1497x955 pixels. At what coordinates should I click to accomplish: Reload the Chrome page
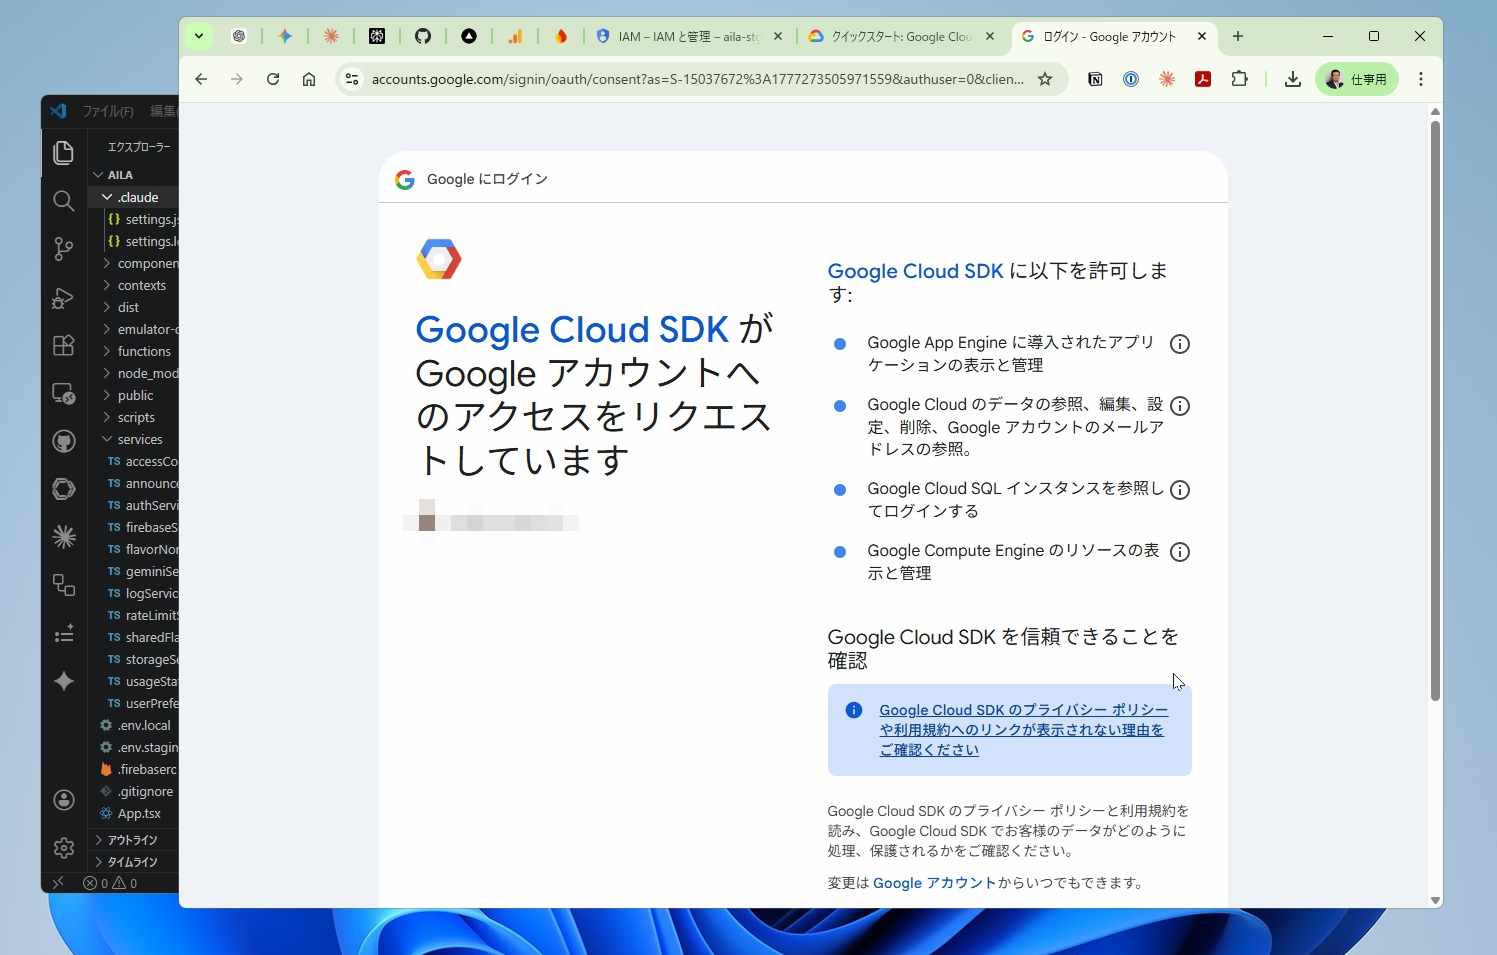pos(273,79)
